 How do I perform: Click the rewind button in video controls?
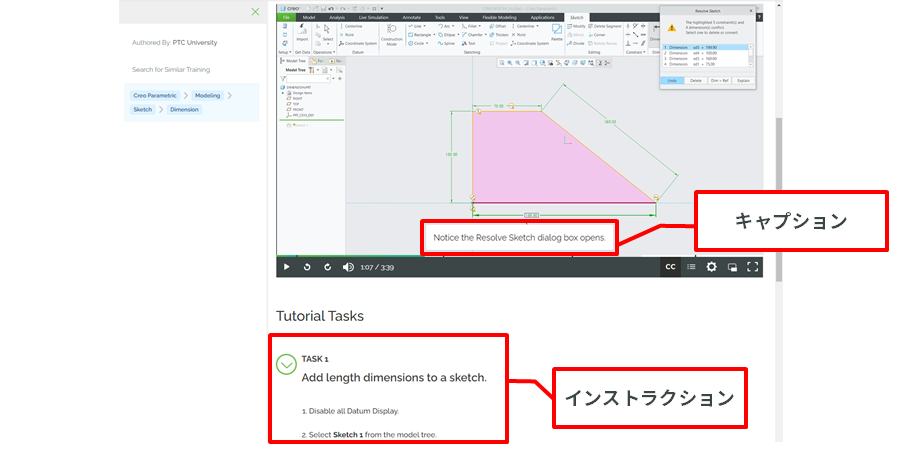coord(307,267)
